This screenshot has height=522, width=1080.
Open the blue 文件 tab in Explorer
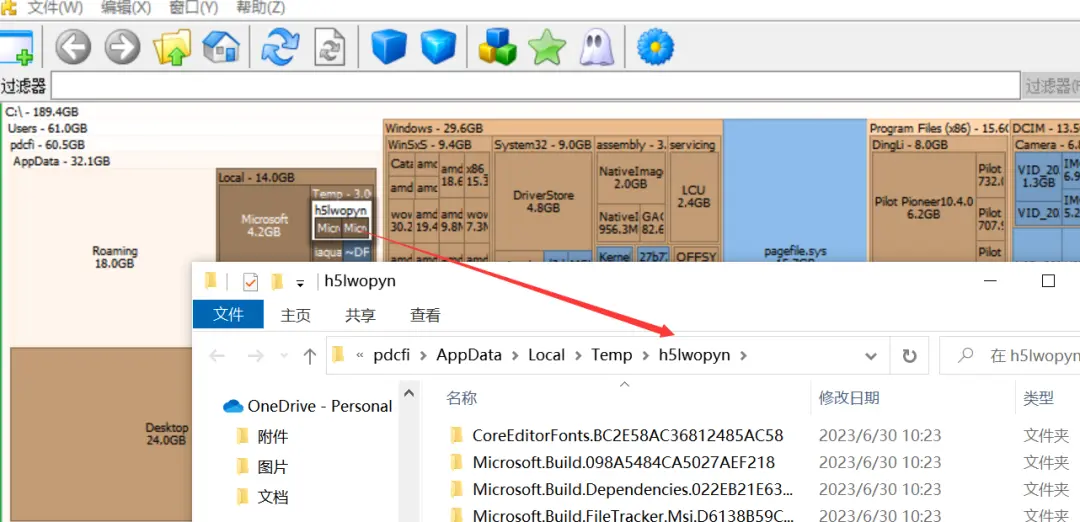click(228, 315)
